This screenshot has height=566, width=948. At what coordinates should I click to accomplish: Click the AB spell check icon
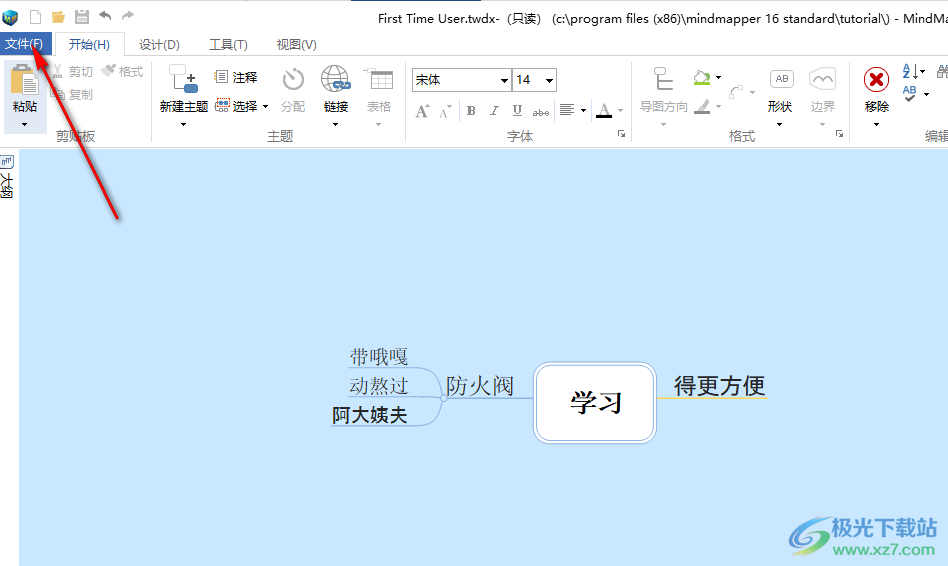point(910,93)
